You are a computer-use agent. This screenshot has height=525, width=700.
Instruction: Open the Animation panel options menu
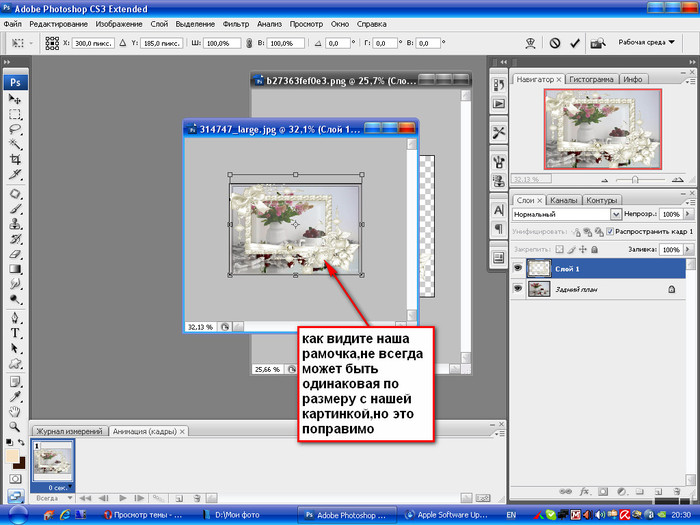[x=501, y=433]
